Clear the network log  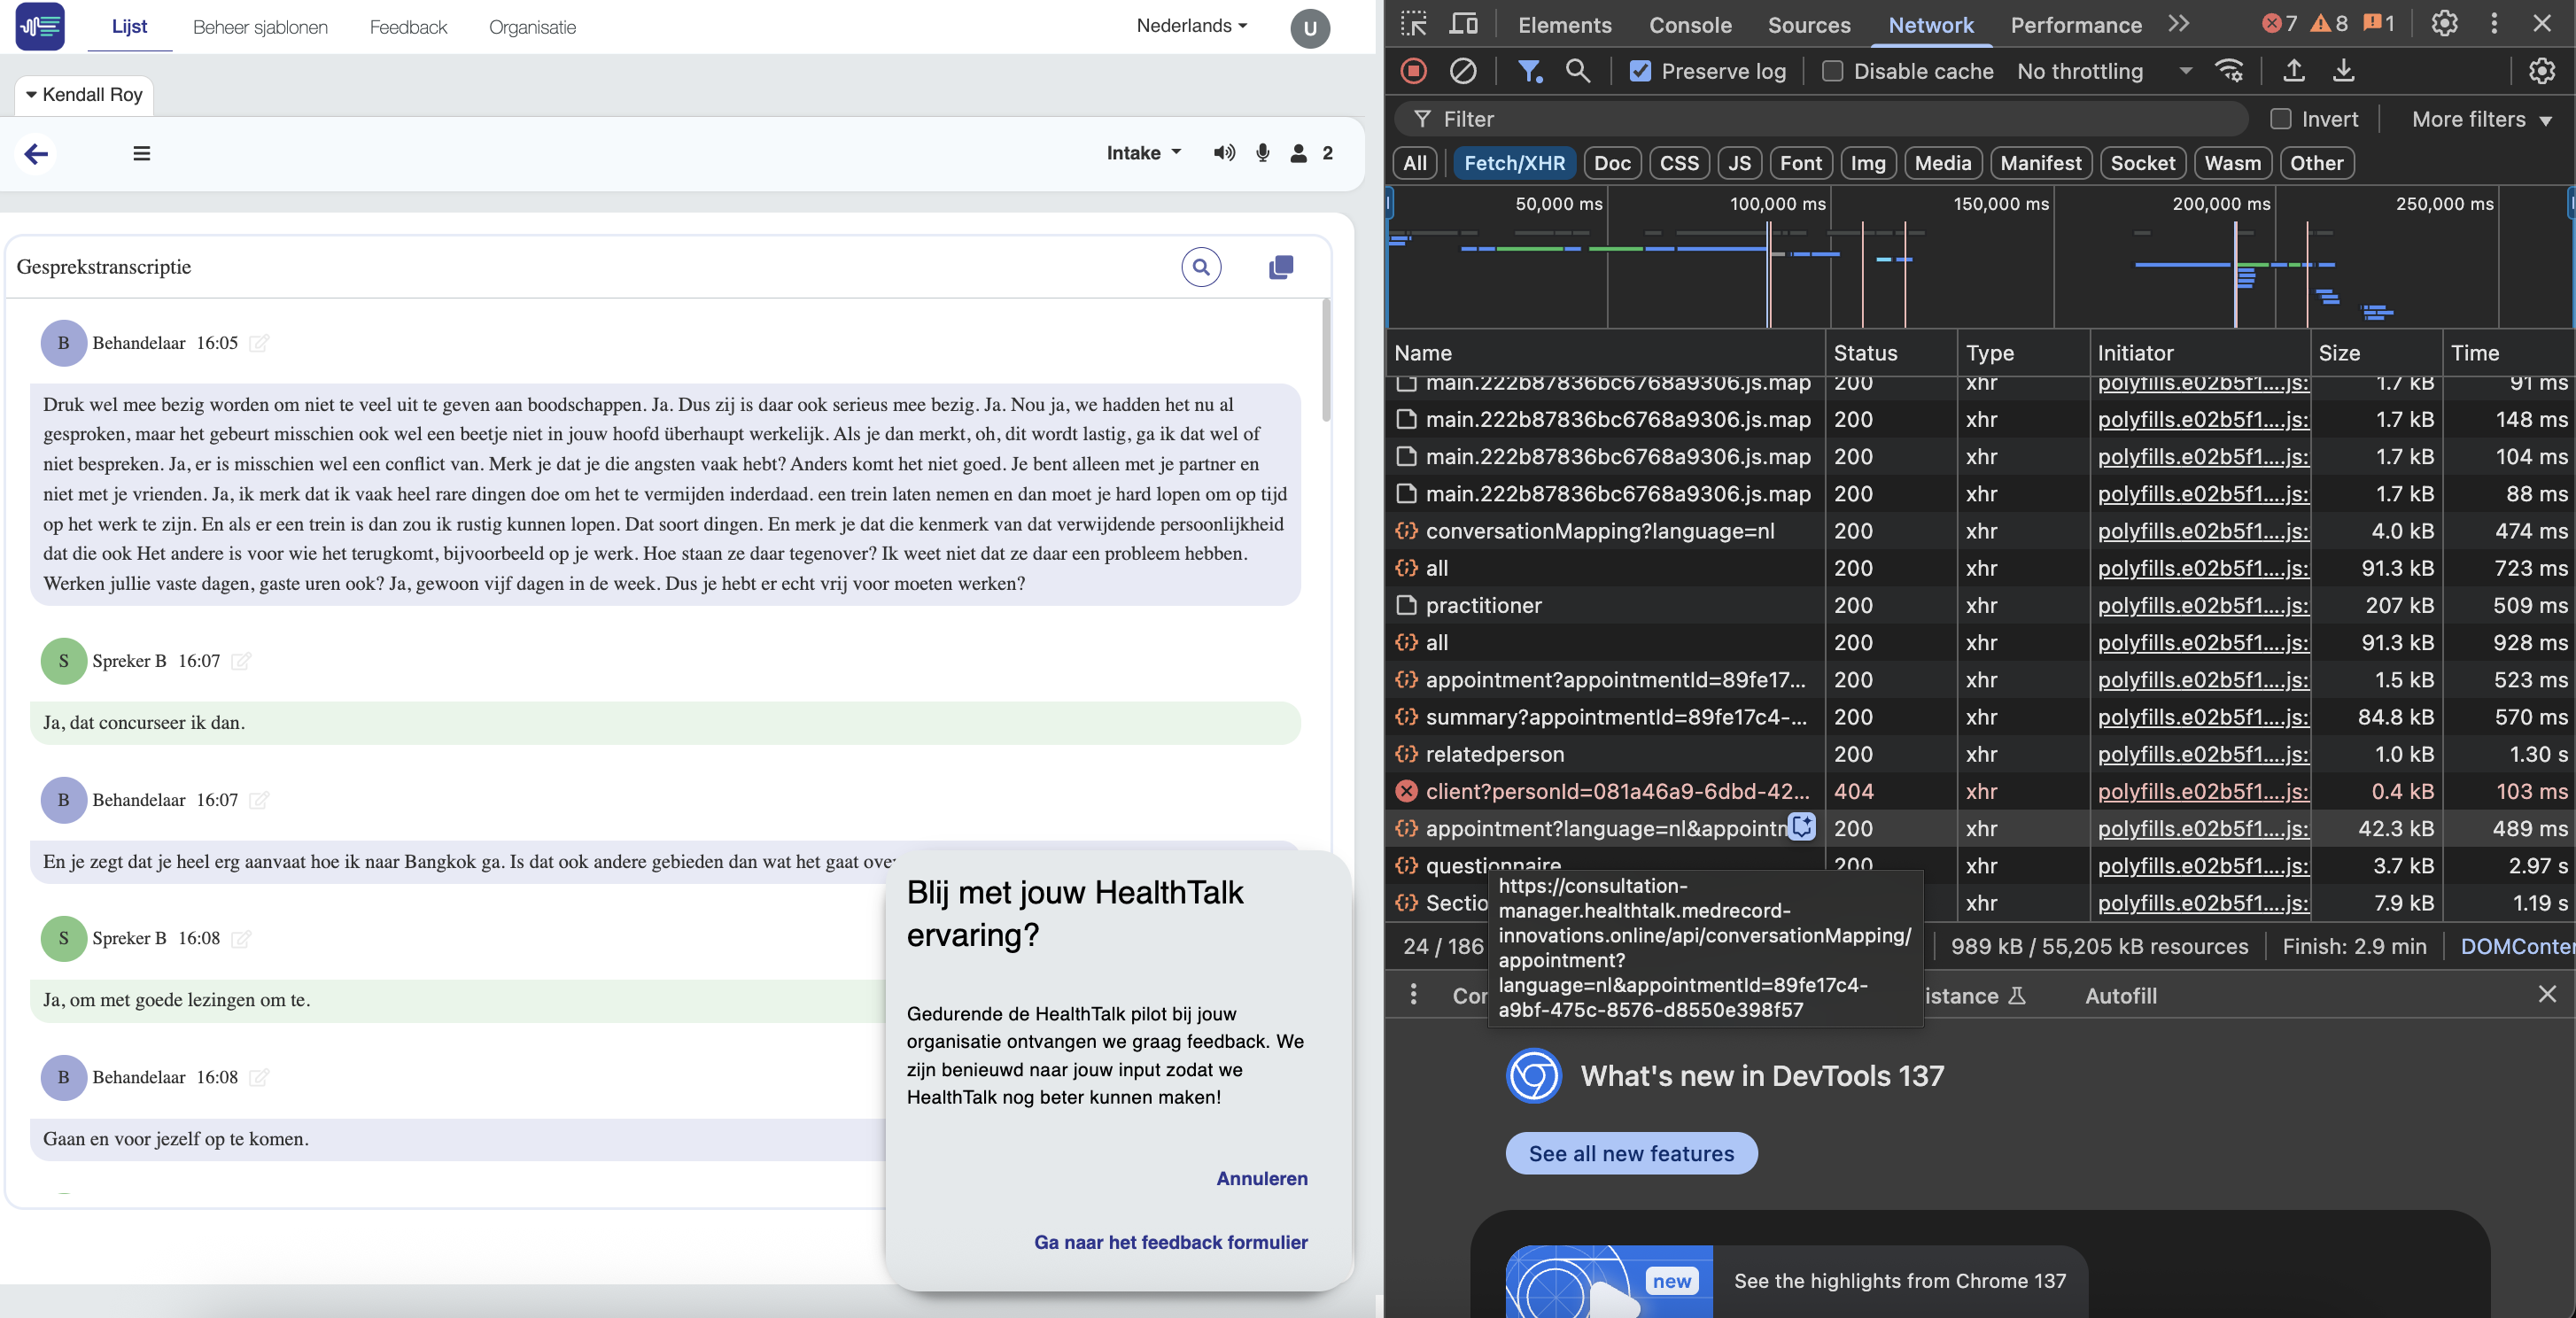point(1462,71)
